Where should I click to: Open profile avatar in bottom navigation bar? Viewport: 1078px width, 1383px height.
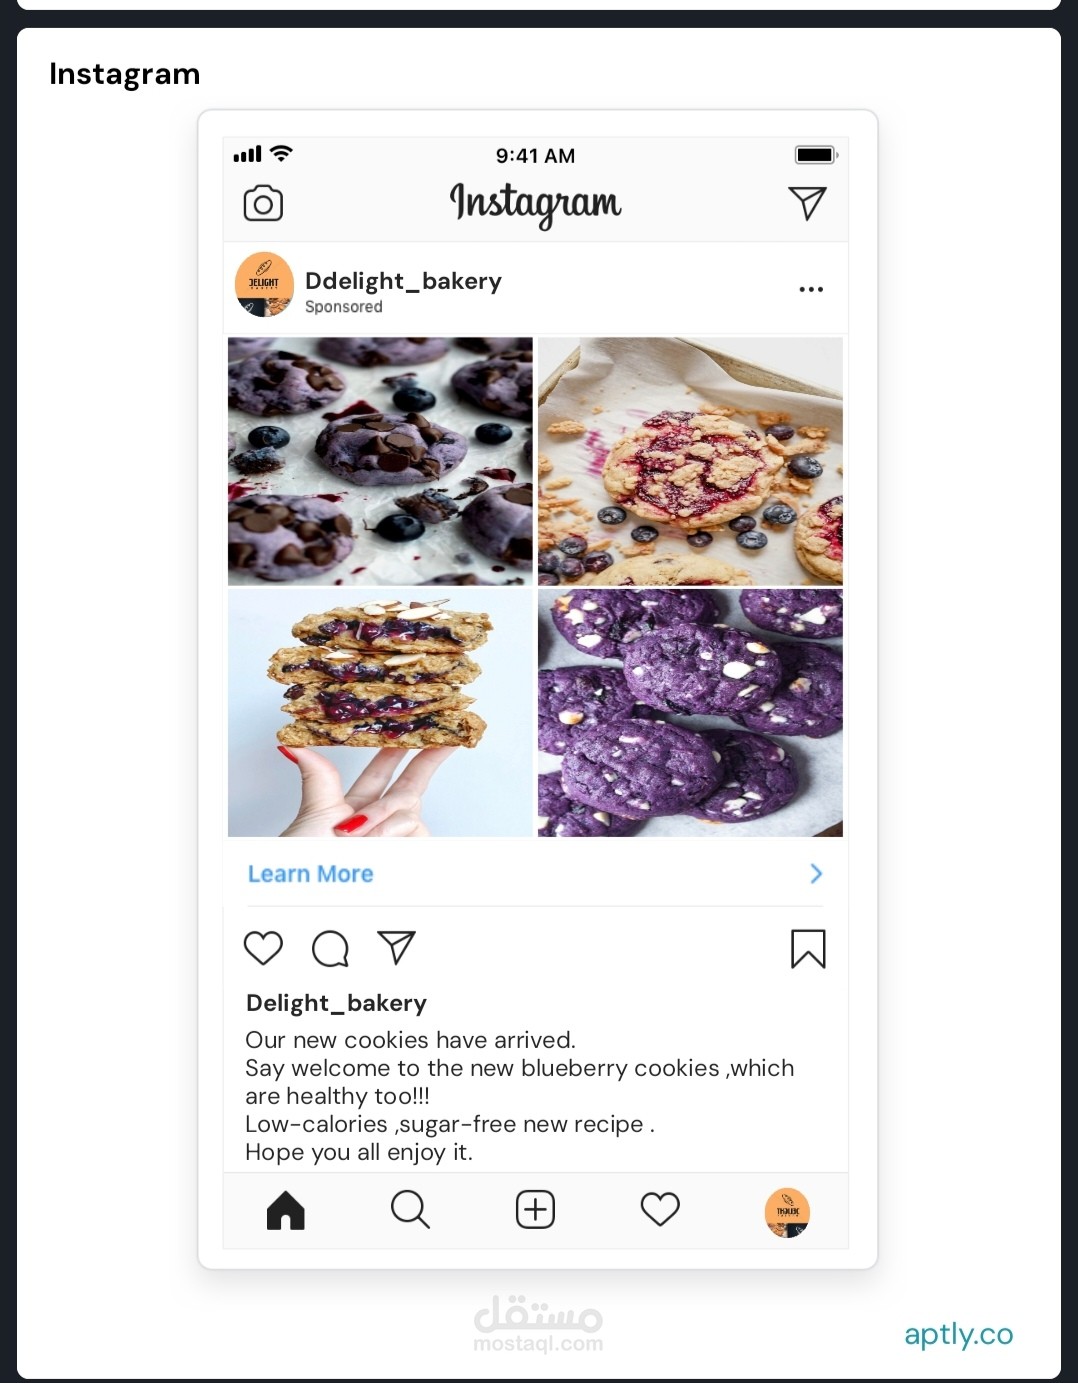click(x=787, y=1212)
